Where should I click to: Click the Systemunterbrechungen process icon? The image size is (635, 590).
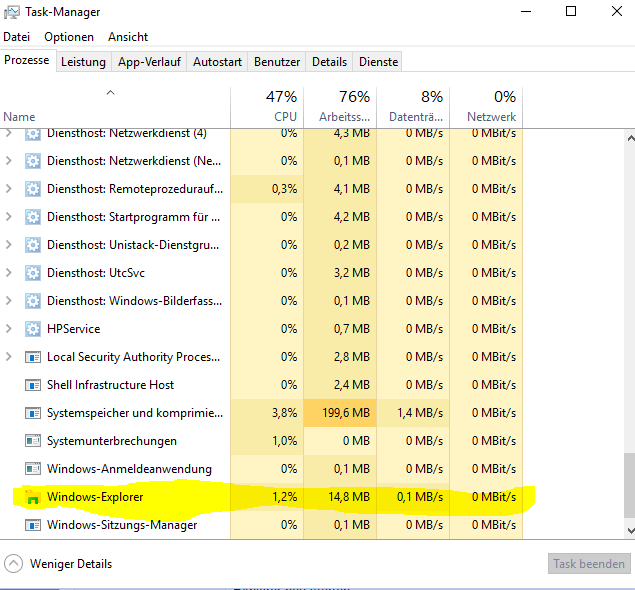[33, 441]
